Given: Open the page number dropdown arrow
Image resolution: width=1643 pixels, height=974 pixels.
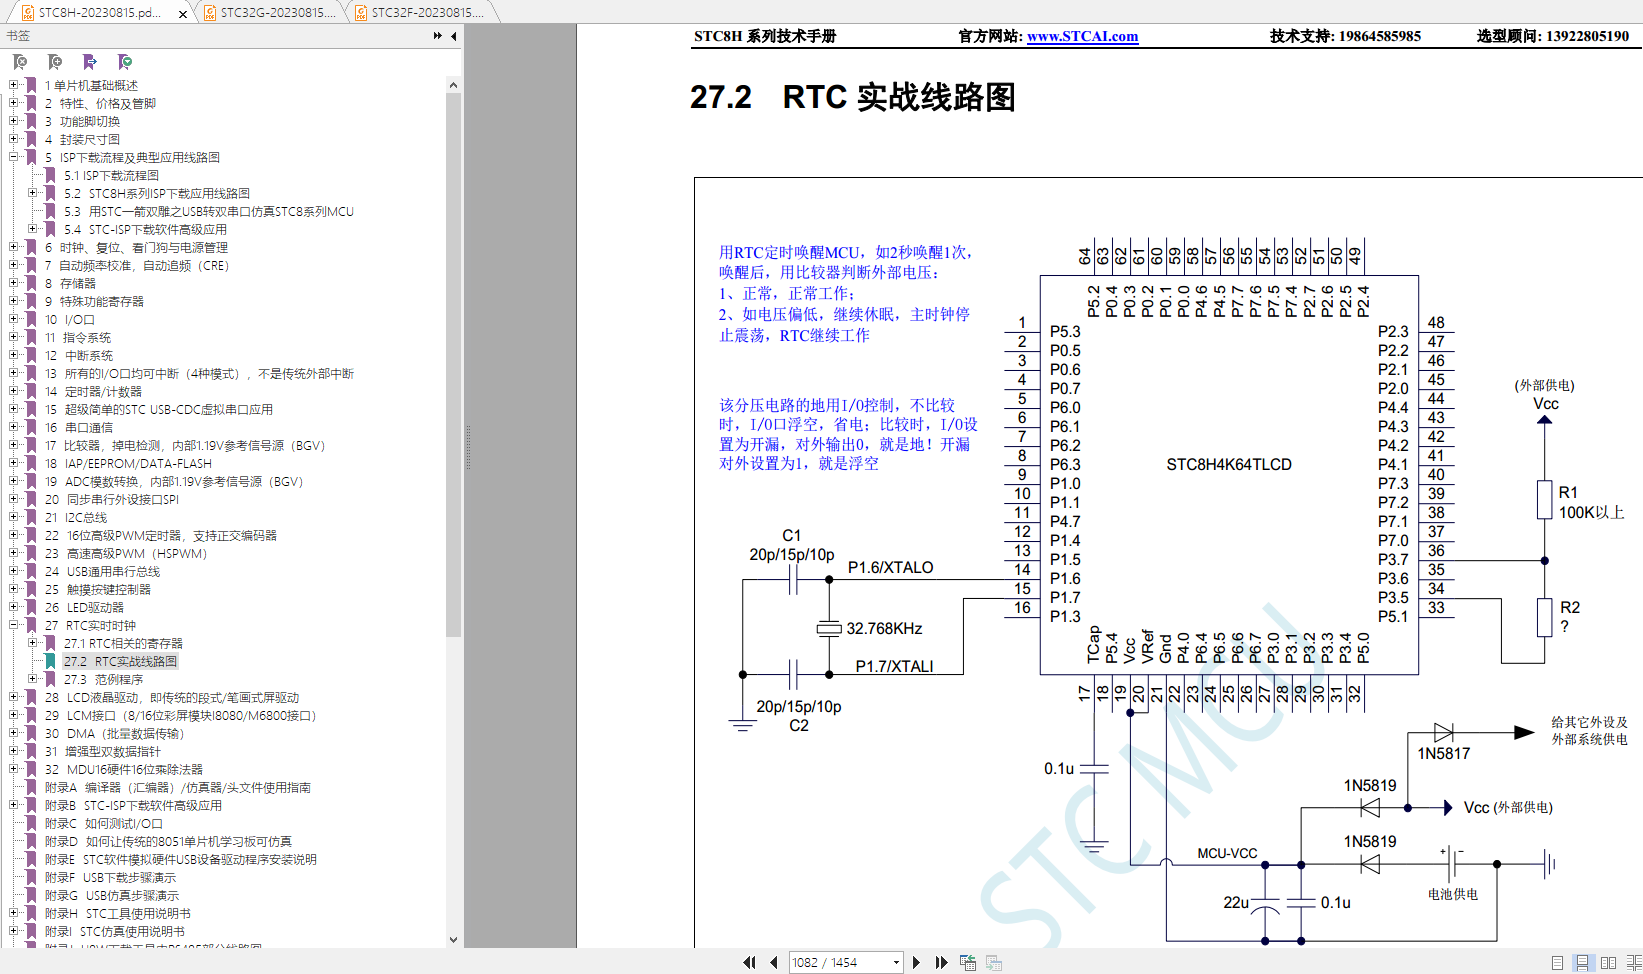Looking at the screenshot, I should pyautogui.click(x=896, y=962).
